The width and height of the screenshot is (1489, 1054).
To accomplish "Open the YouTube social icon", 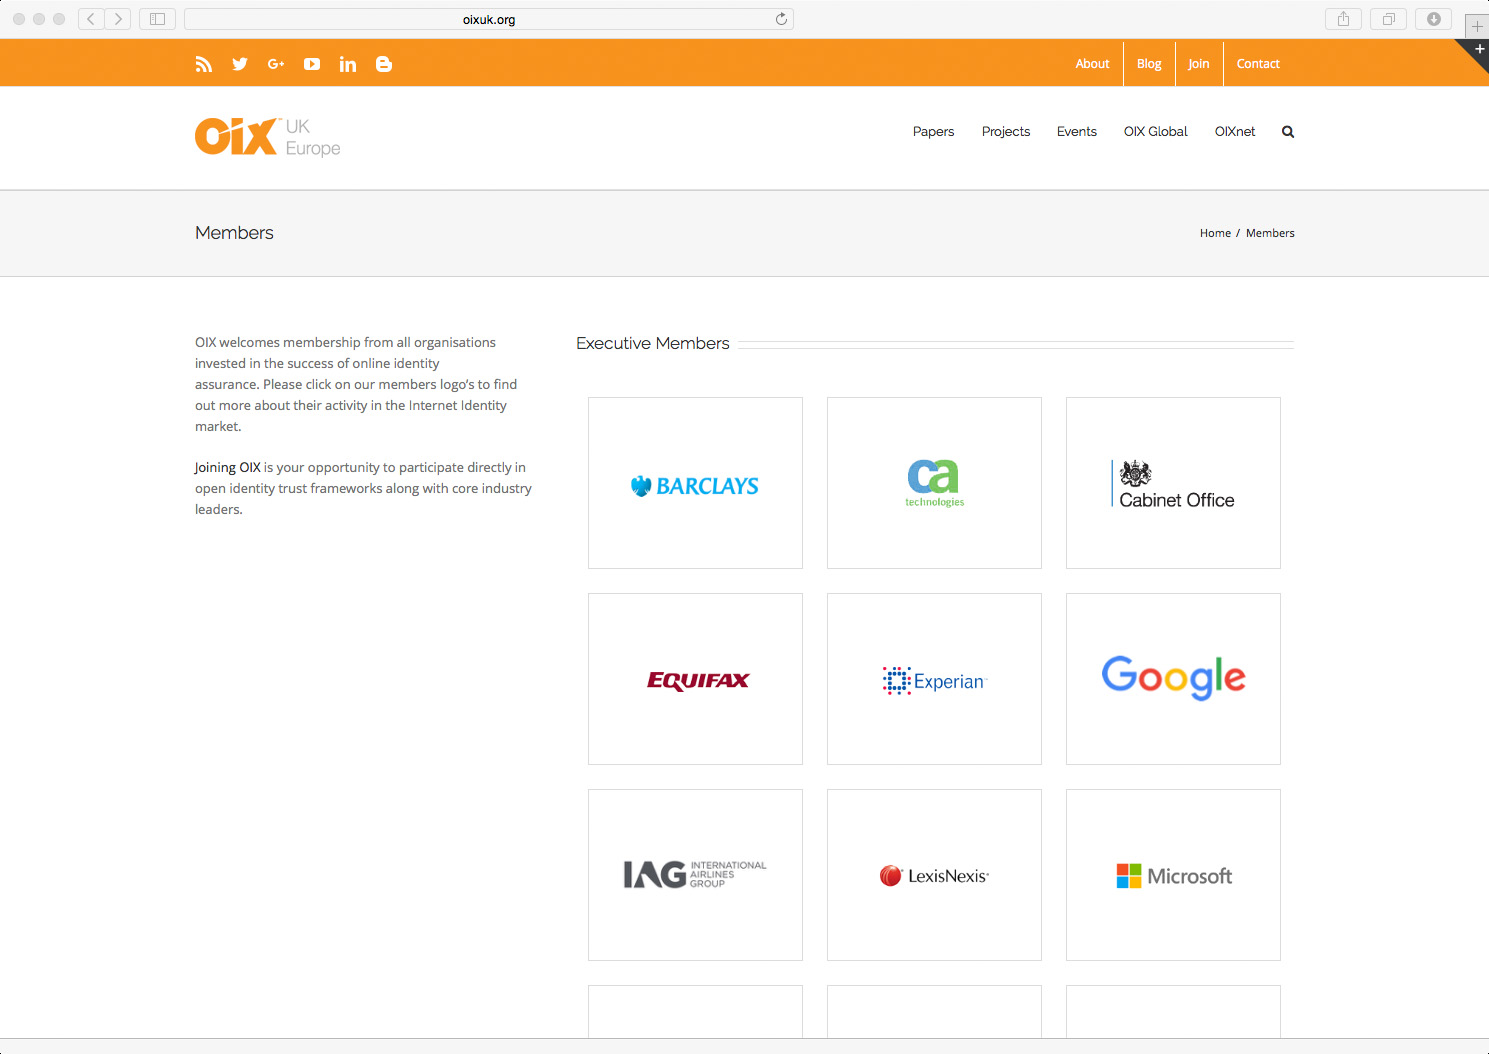I will (x=312, y=64).
